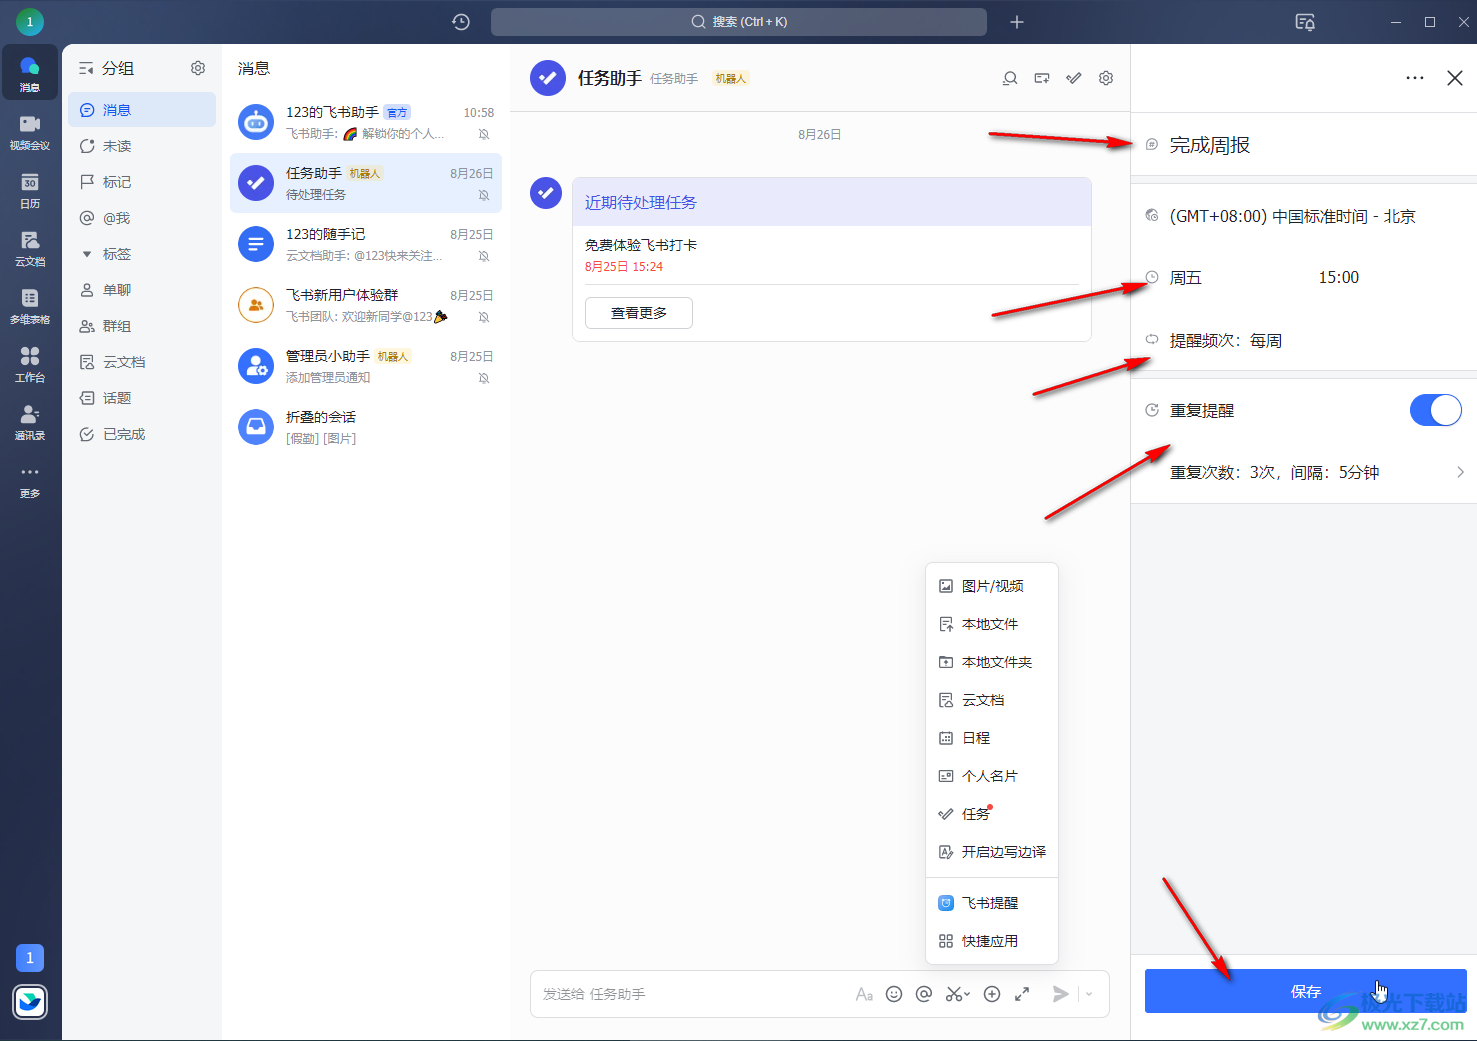The height and width of the screenshot is (1041, 1477).
Task: Open the three-dot menu in reminder panel
Action: (1415, 78)
